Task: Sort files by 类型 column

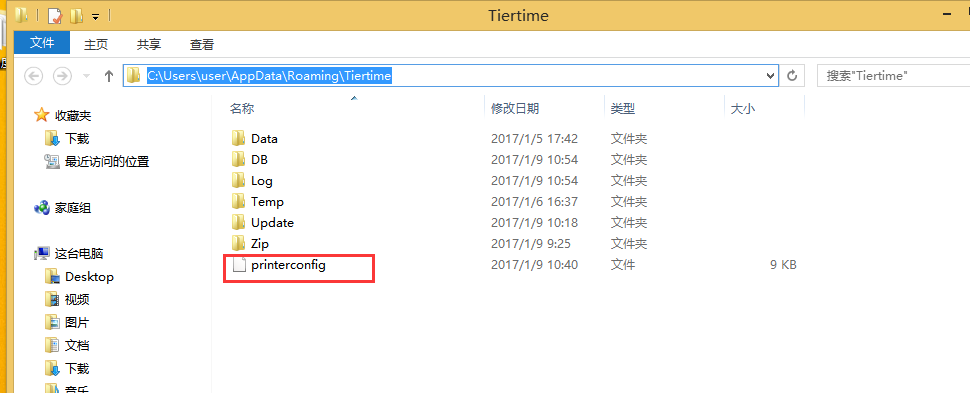Action: click(623, 108)
